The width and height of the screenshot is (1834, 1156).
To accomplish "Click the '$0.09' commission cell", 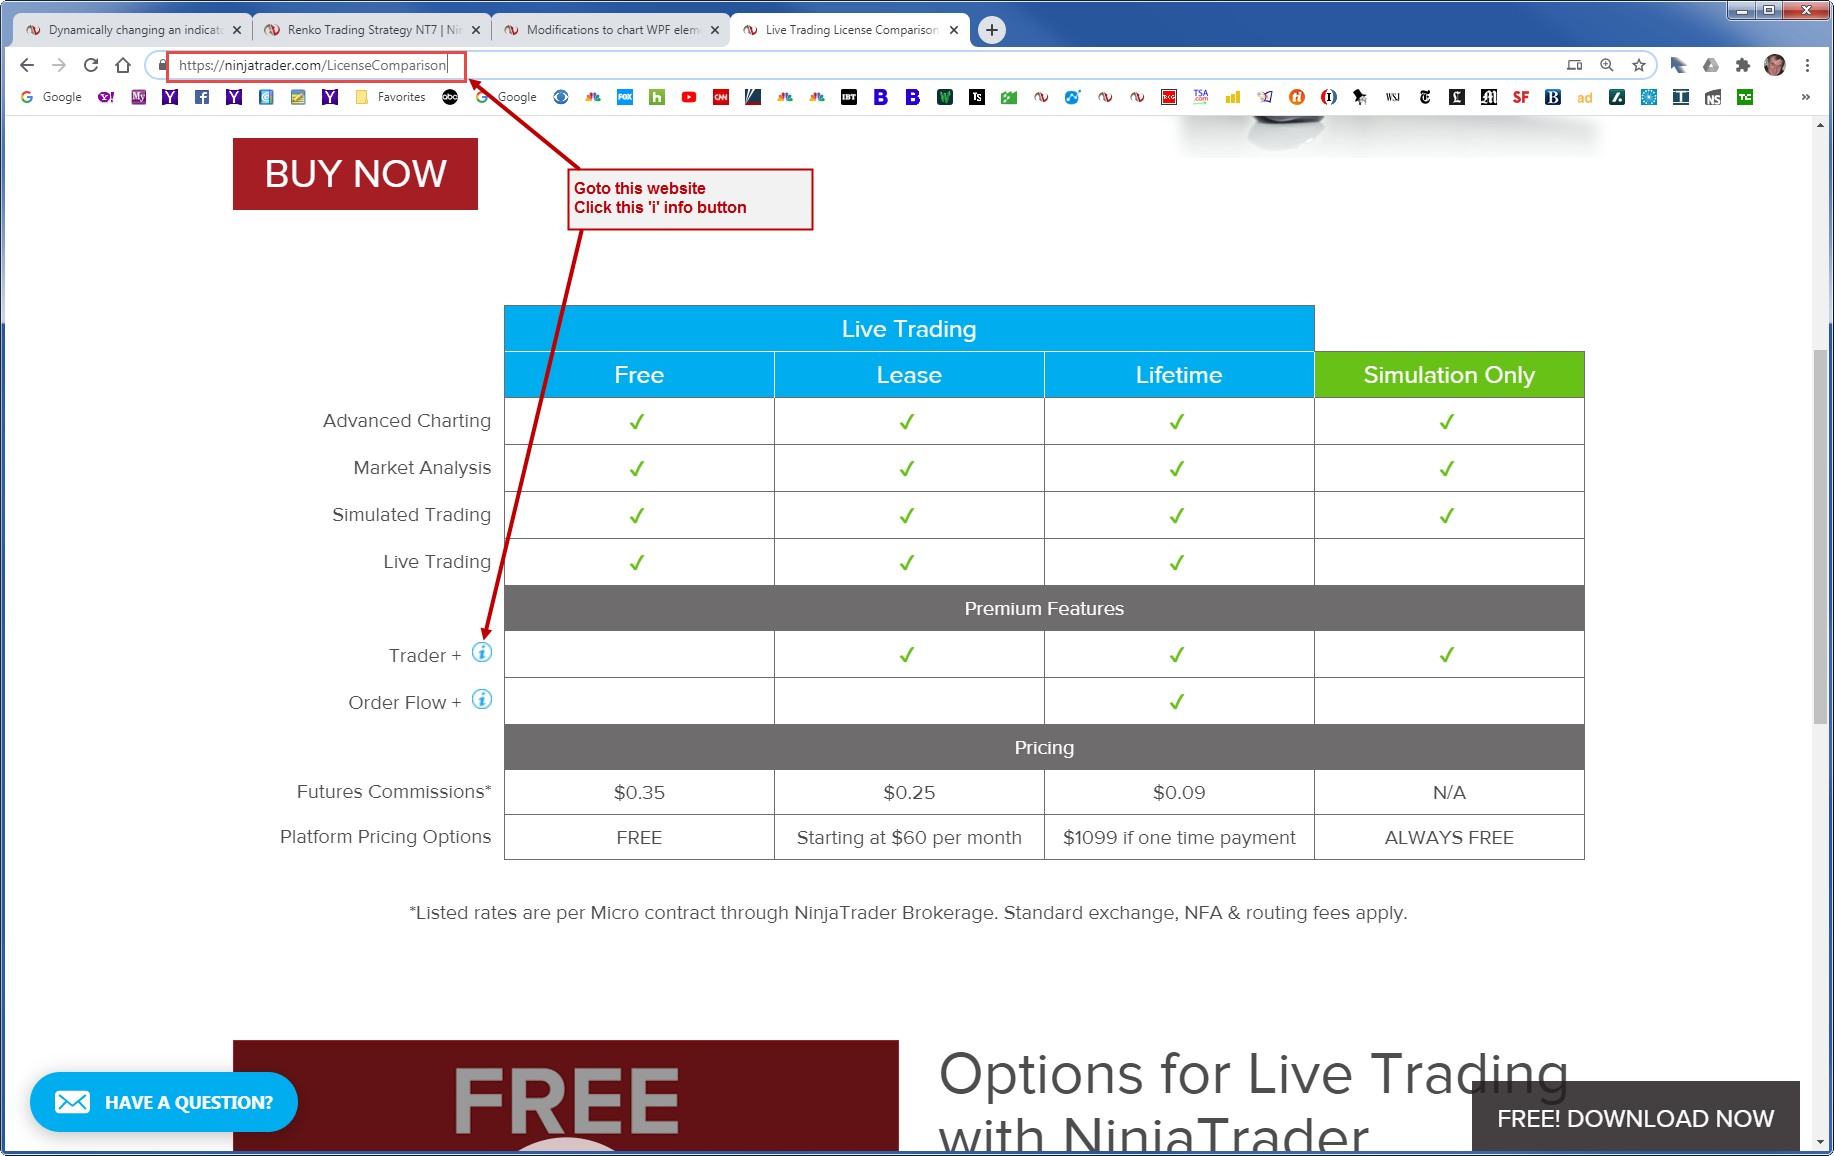I will [x=1179, y=793].
